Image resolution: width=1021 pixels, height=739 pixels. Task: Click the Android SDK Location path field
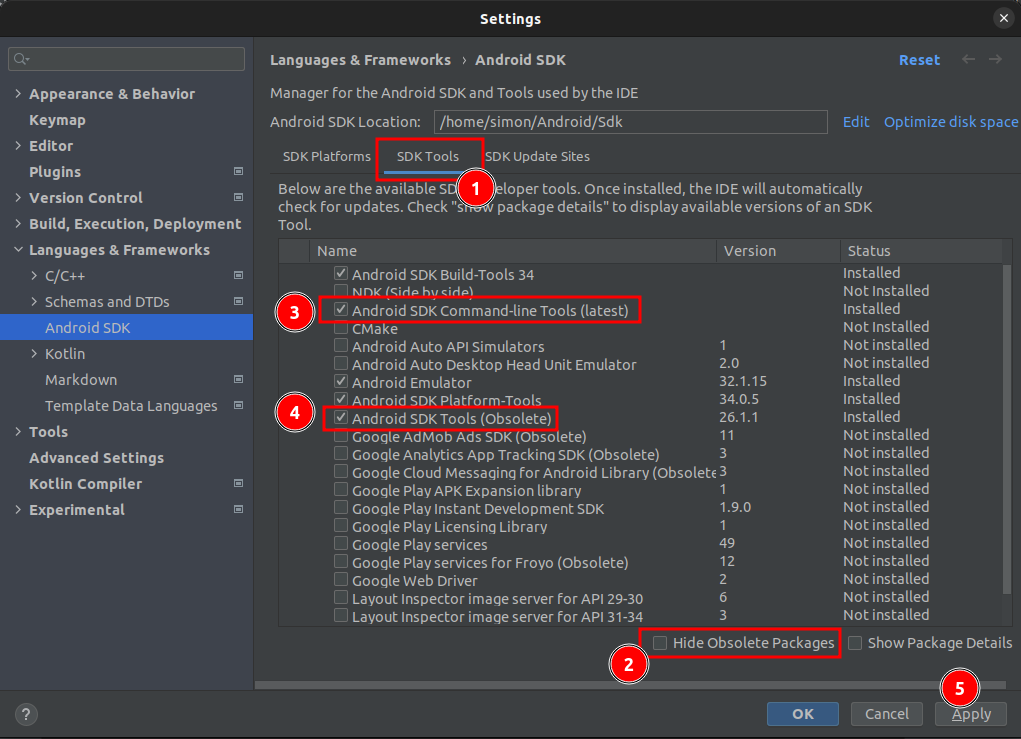tap(630, 122)
